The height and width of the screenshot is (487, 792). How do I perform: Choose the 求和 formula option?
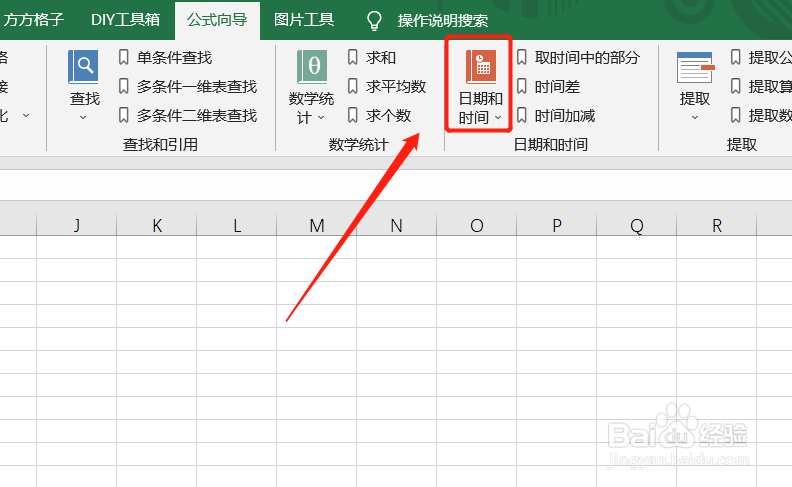tap(381, 58)
